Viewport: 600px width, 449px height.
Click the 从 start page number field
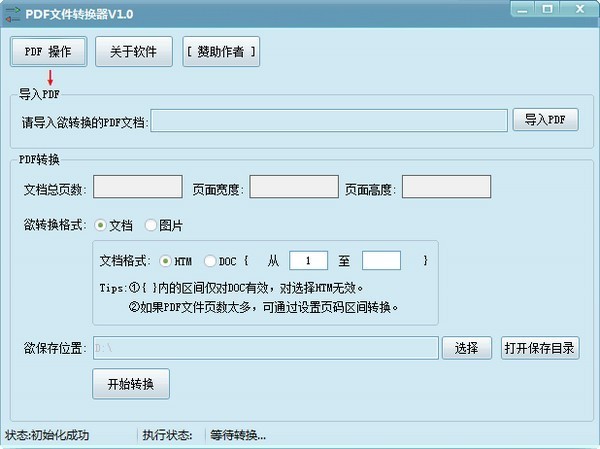tap(309, 261)
